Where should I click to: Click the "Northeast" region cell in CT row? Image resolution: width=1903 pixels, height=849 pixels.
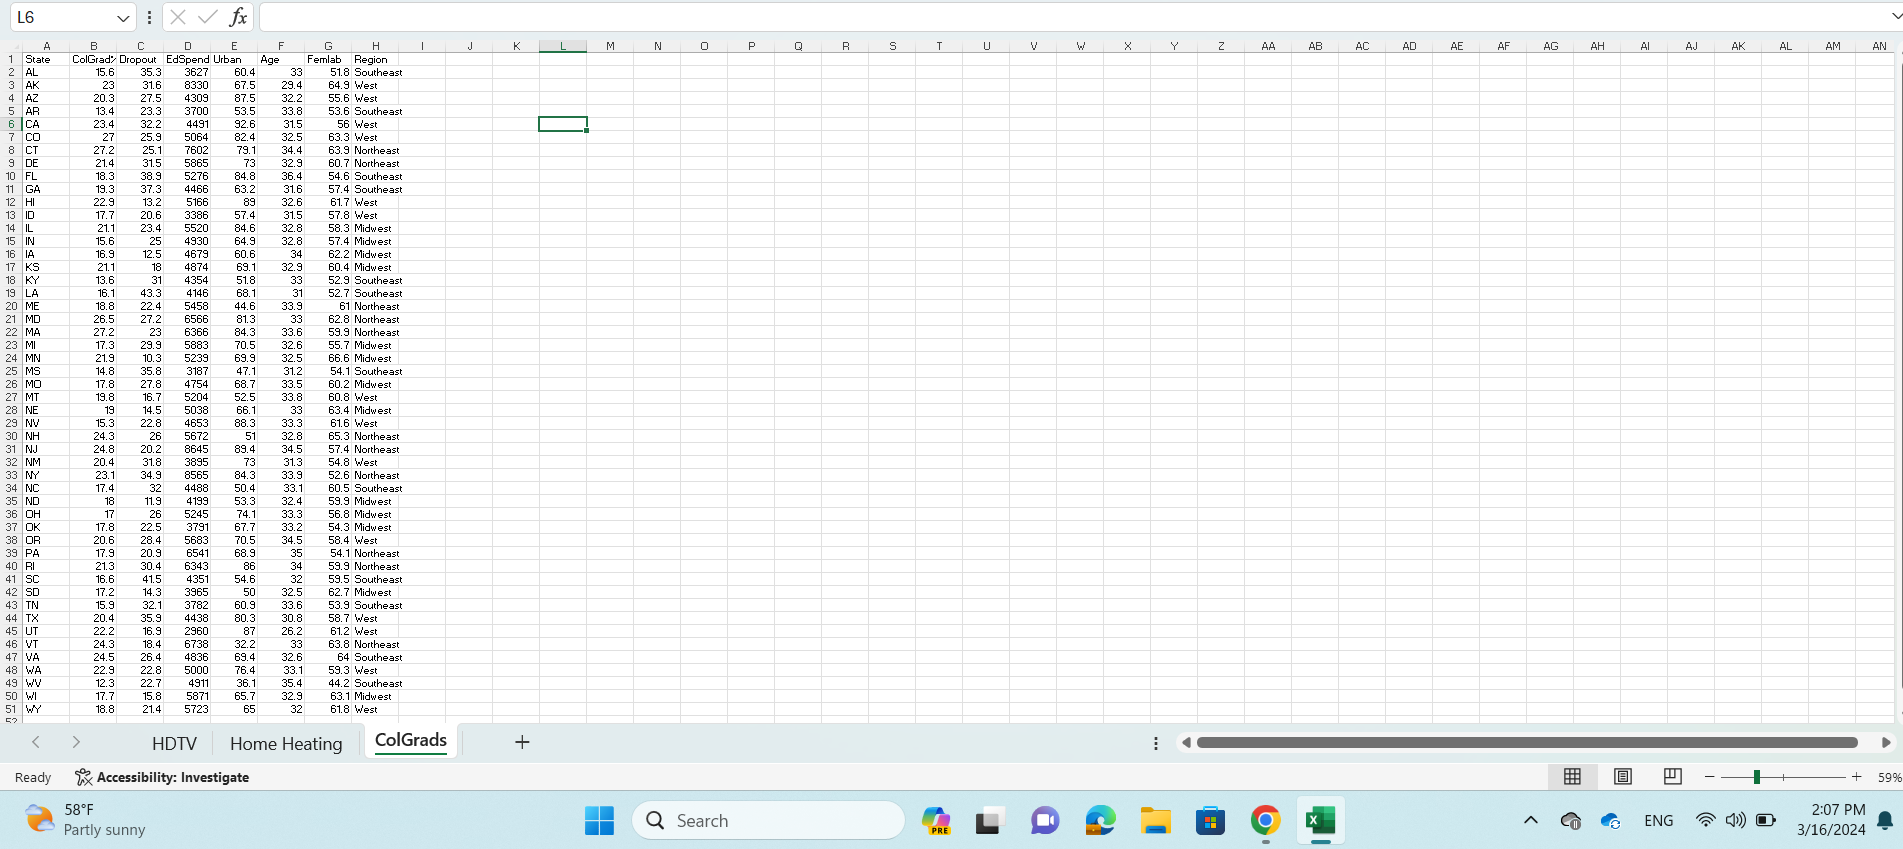click(377, 150)
